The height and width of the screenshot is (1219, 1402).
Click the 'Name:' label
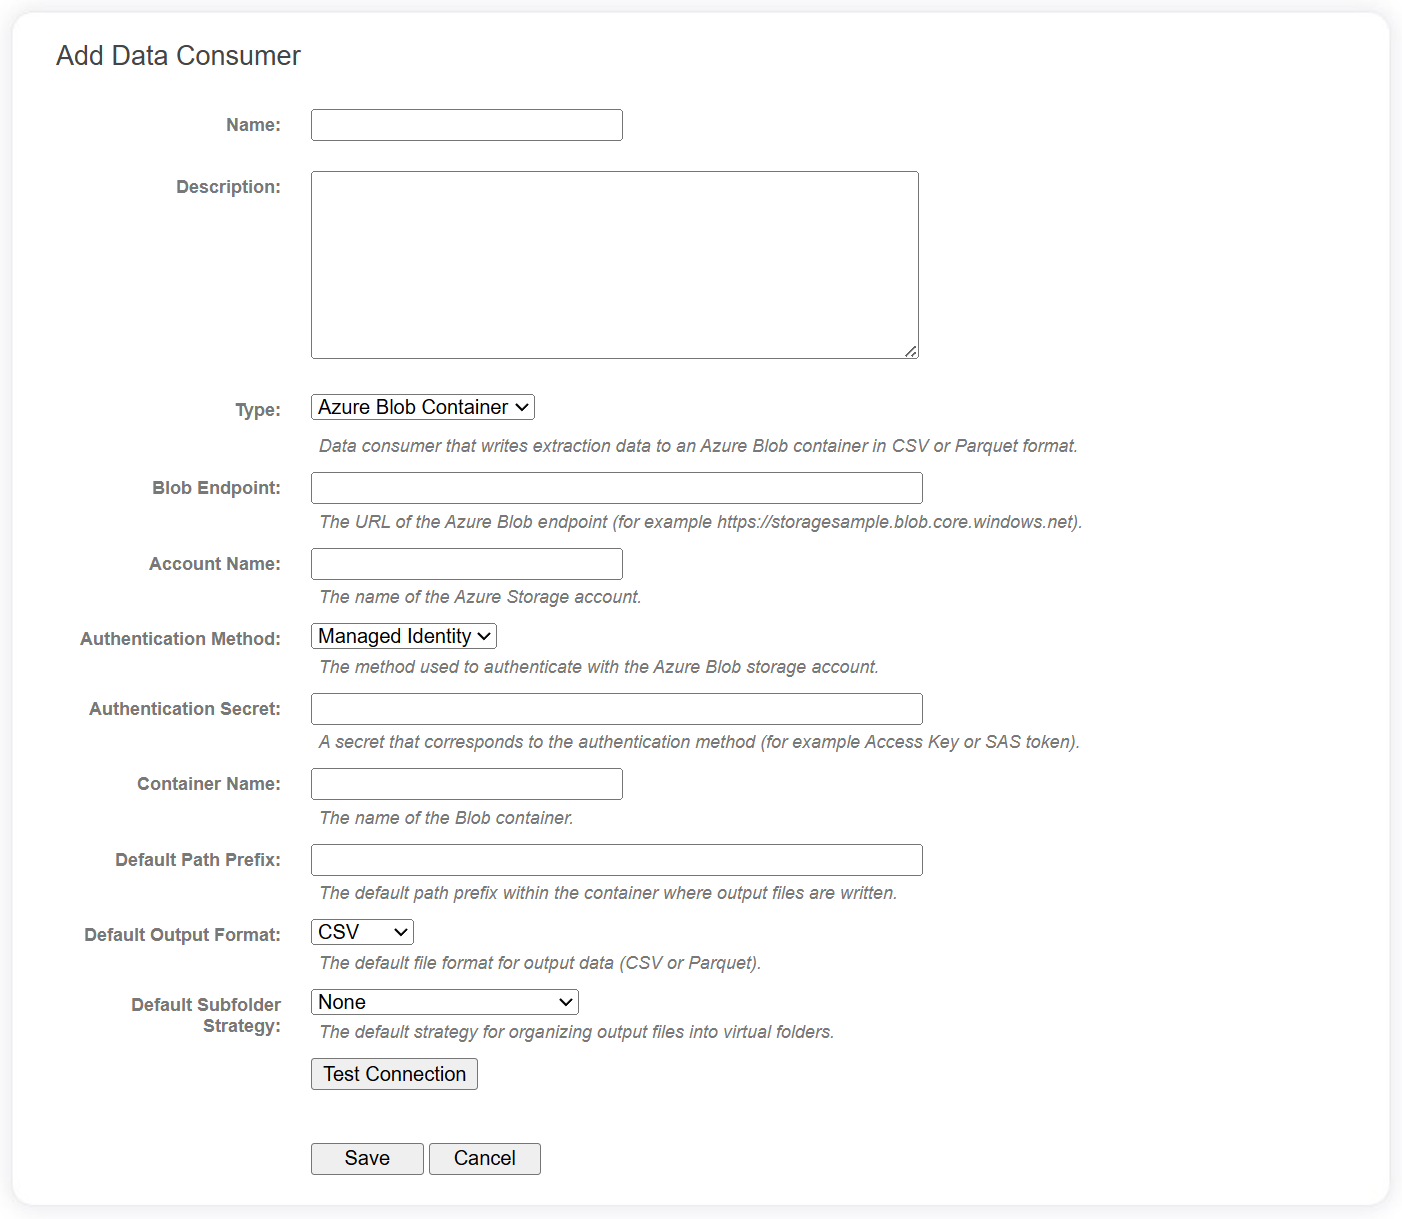[x=253, y=125]
